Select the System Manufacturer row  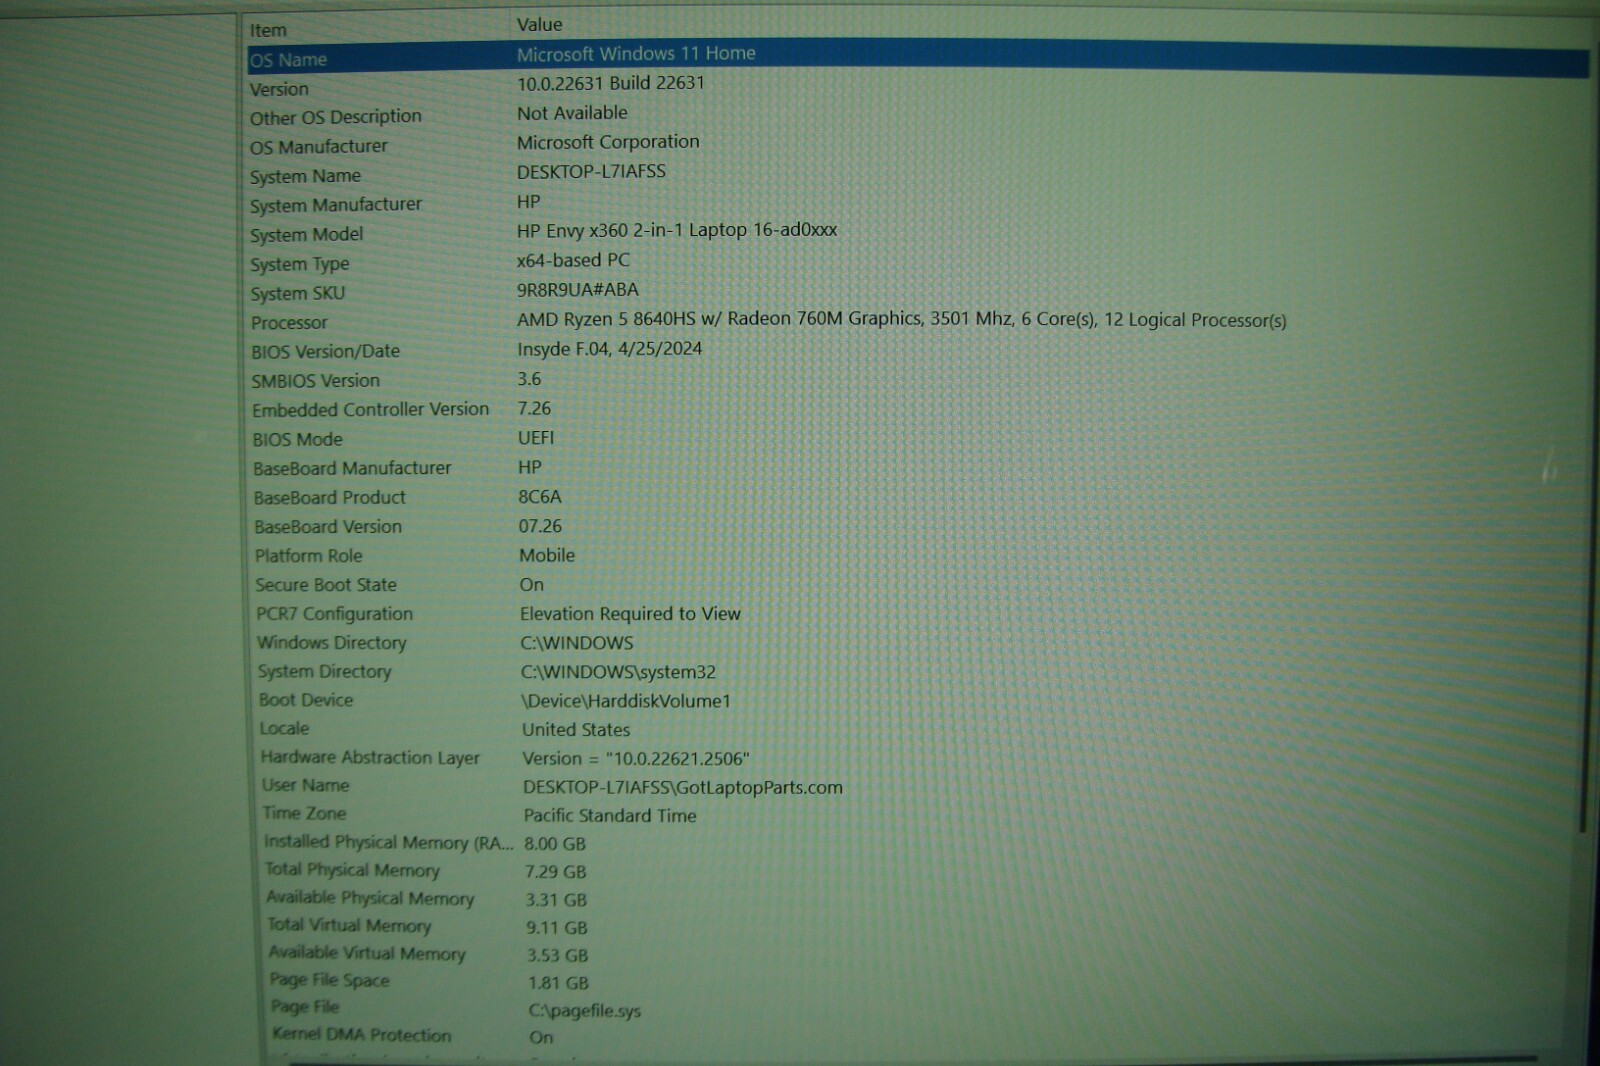pos(918,204)
